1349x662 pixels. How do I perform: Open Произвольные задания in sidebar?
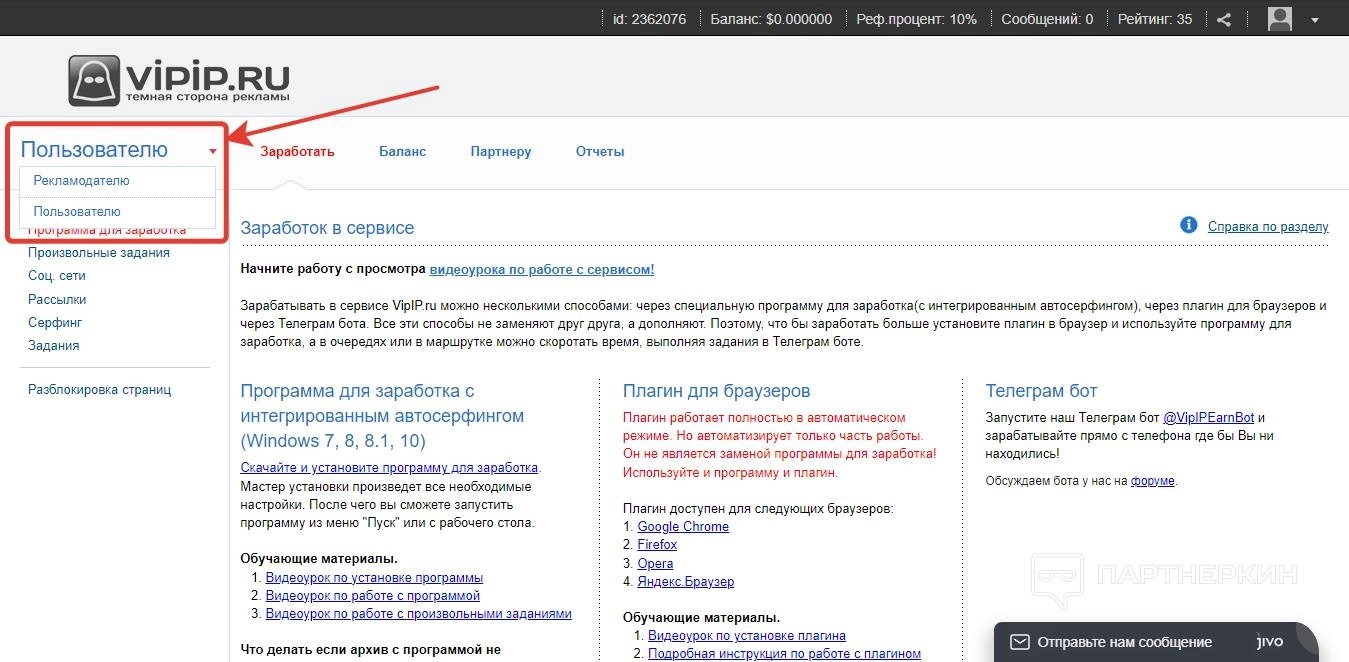pos(99,253)
